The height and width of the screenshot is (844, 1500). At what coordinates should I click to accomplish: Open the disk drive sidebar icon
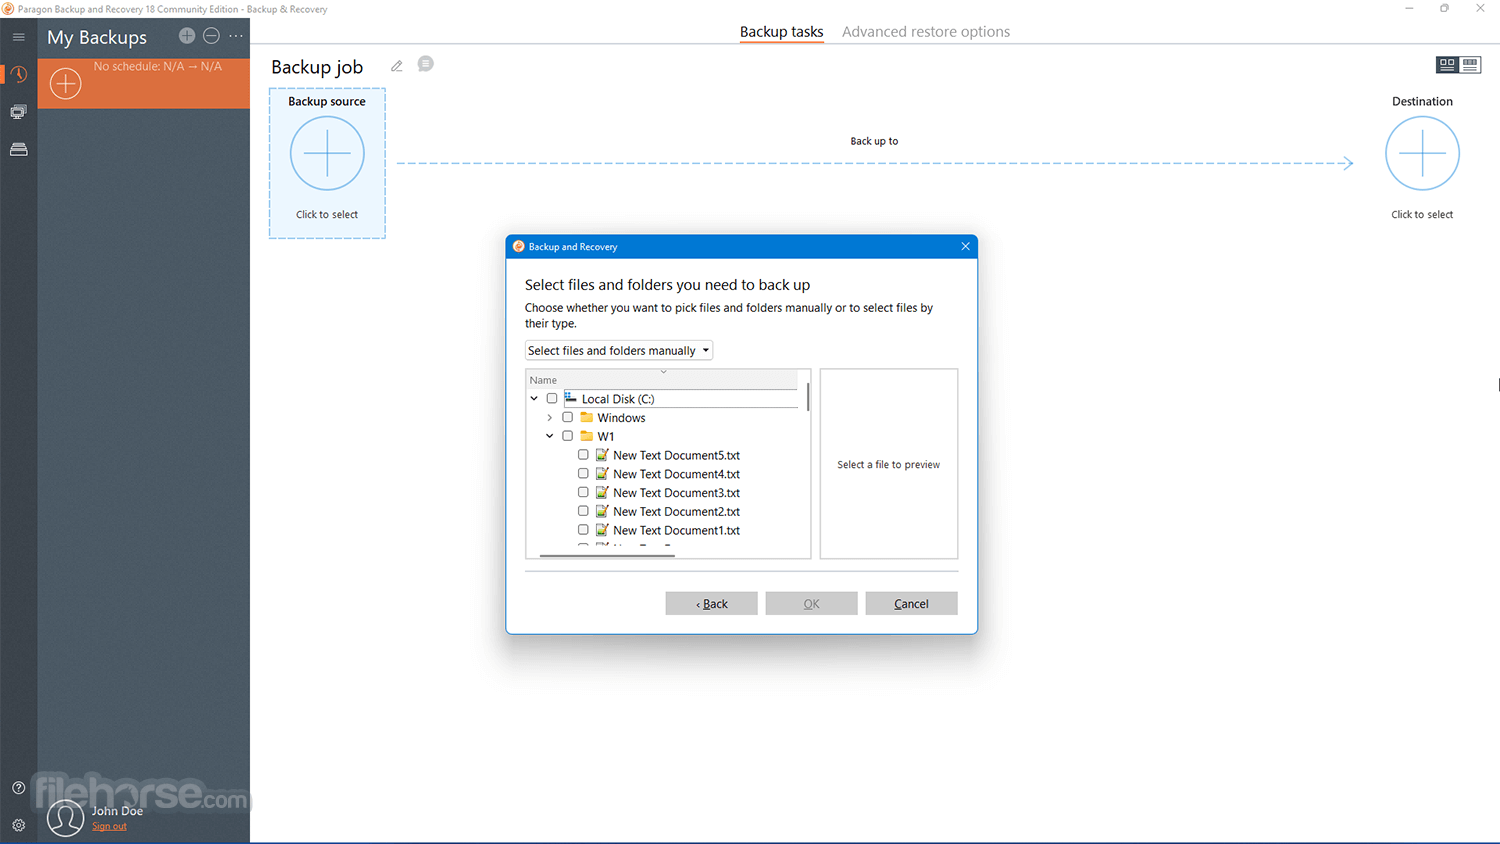coord(18,149)
